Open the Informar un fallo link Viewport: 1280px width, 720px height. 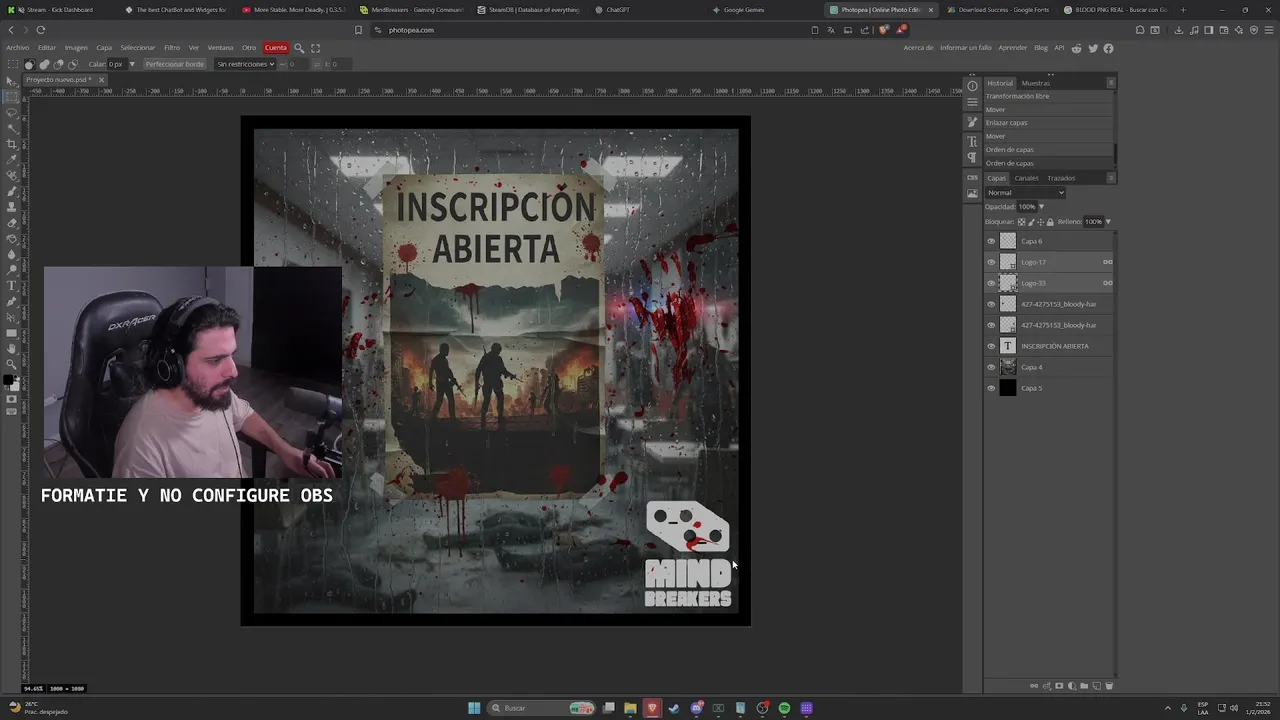(x=966, y=48)
